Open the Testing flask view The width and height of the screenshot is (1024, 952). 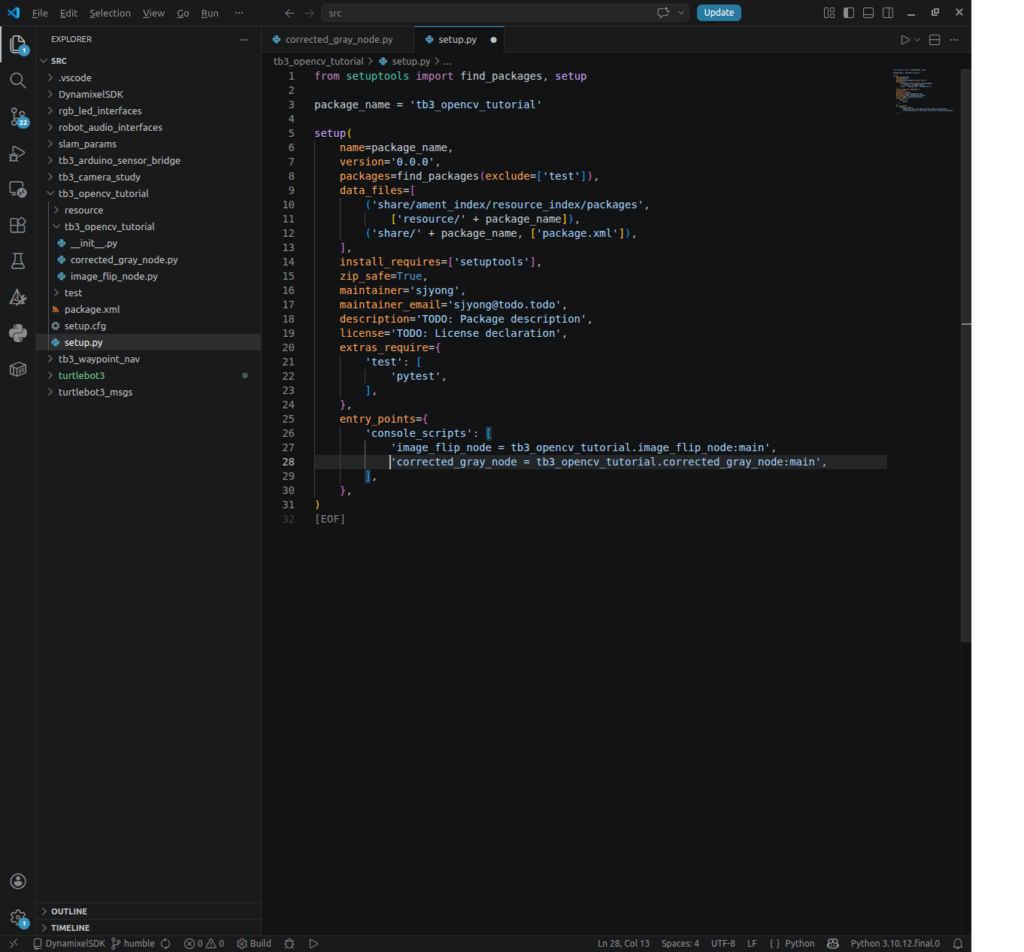tap(18, 261)
